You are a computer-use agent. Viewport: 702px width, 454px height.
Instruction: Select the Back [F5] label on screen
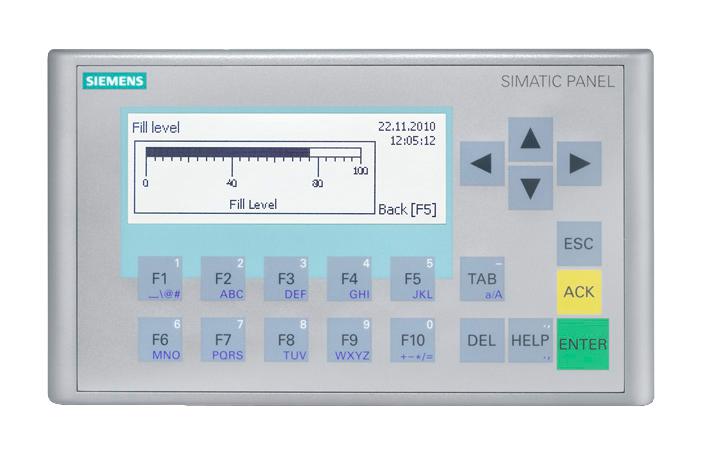[x=406, y=209]
